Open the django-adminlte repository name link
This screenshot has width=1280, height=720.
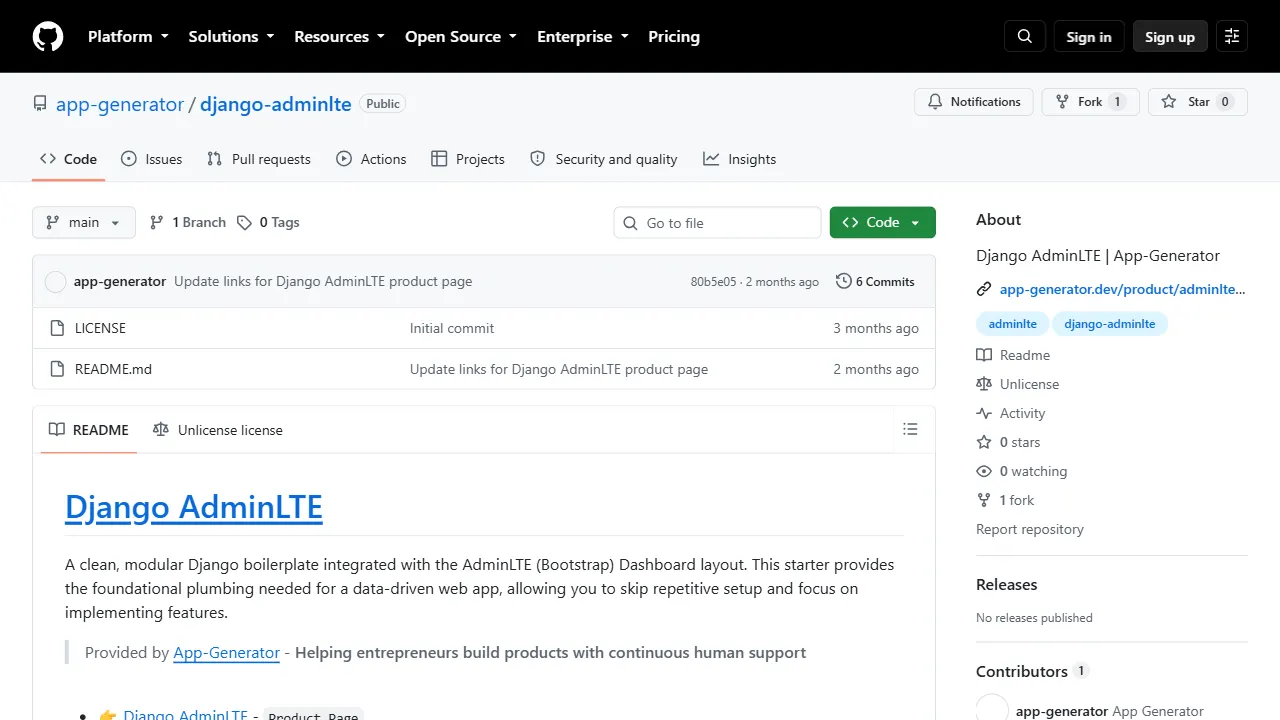(276, 104)
